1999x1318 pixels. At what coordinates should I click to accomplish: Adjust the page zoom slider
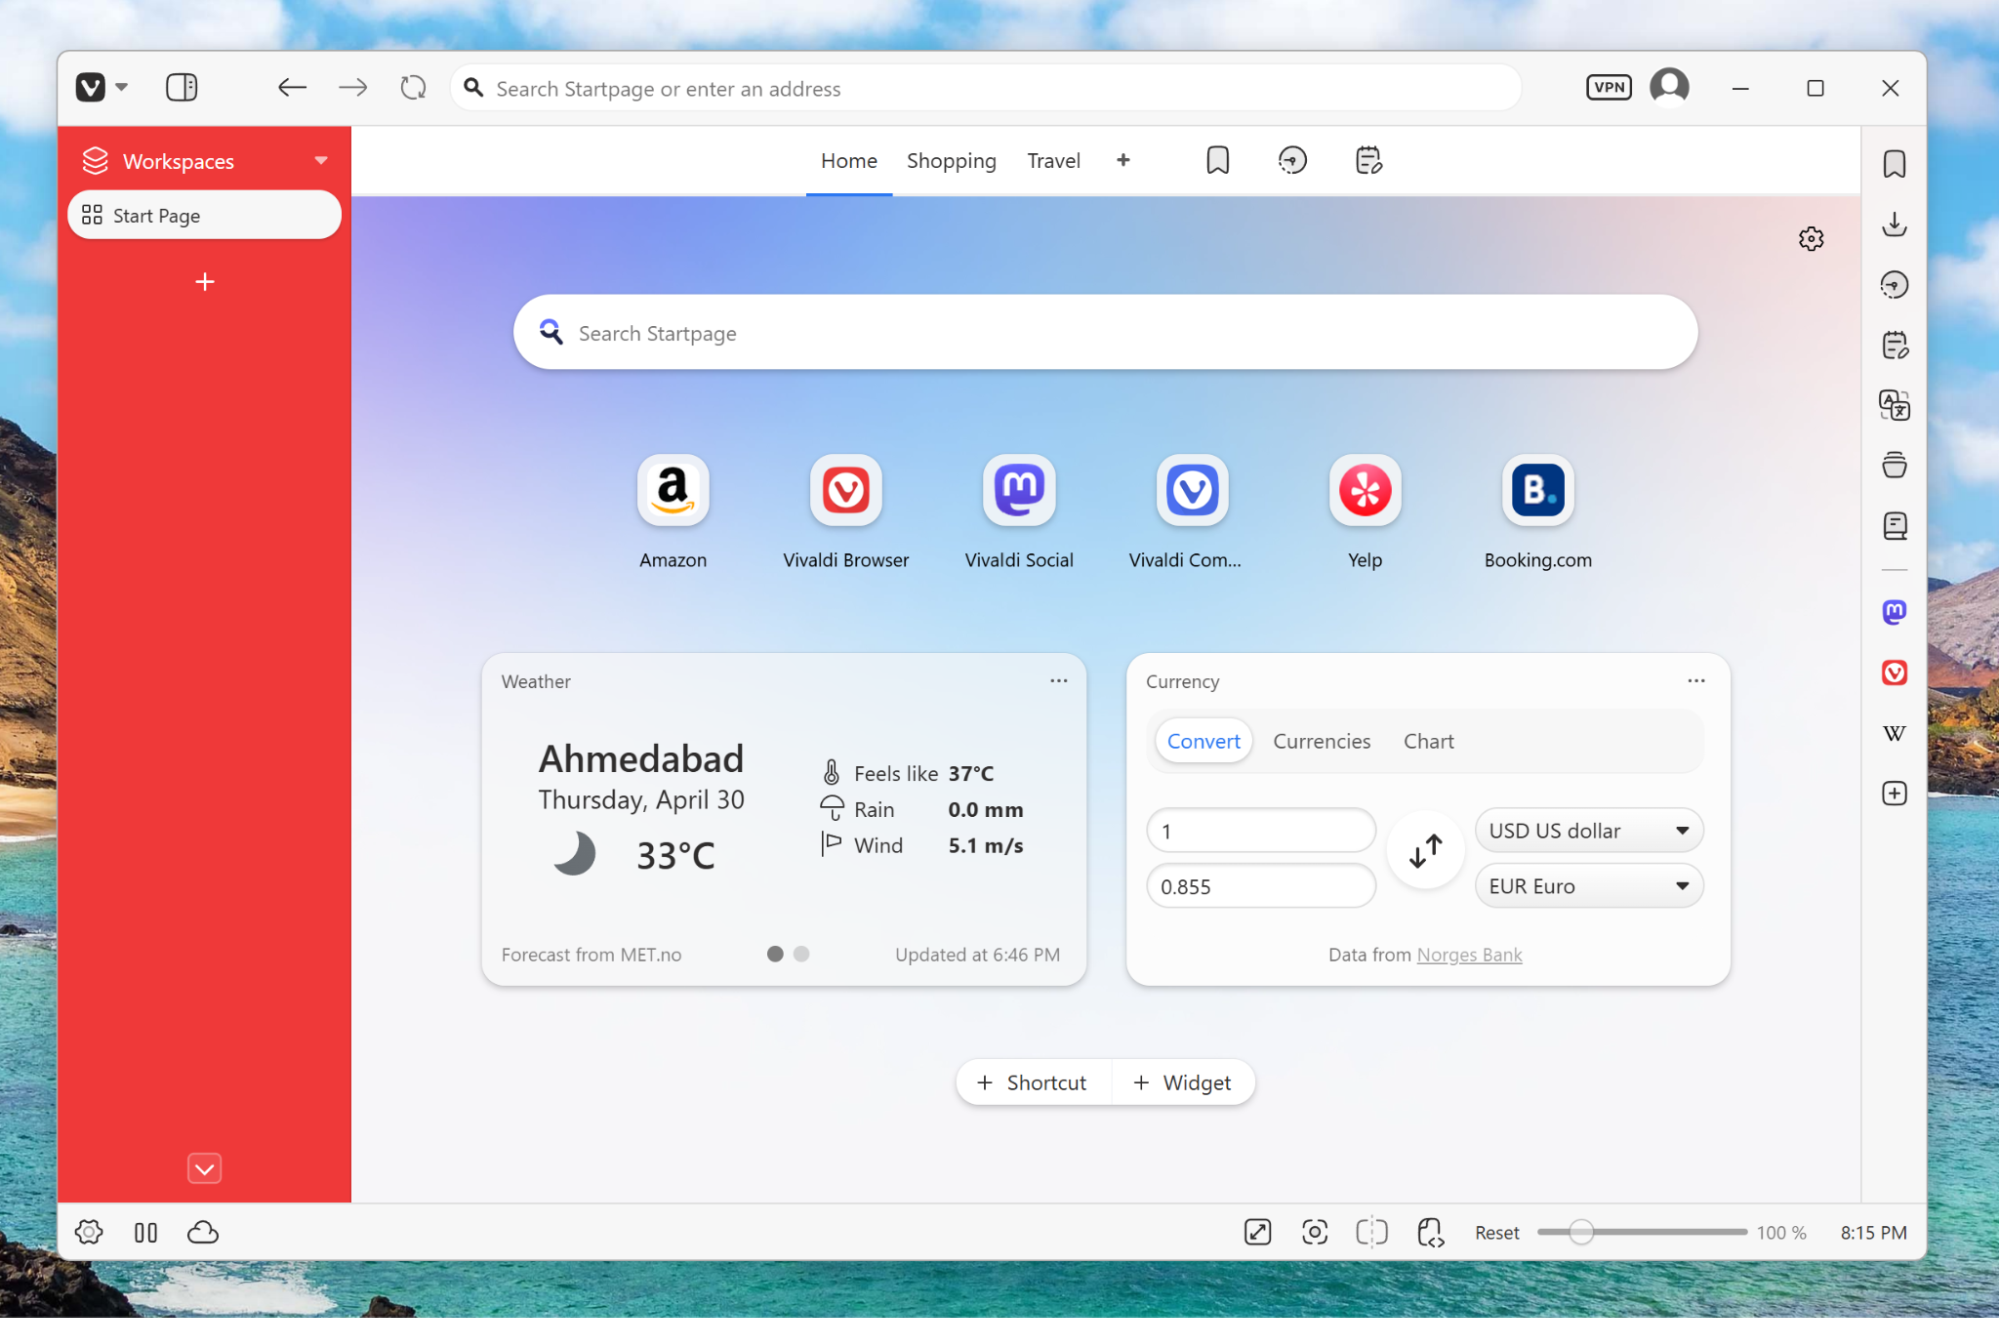pos(1642,1232)
